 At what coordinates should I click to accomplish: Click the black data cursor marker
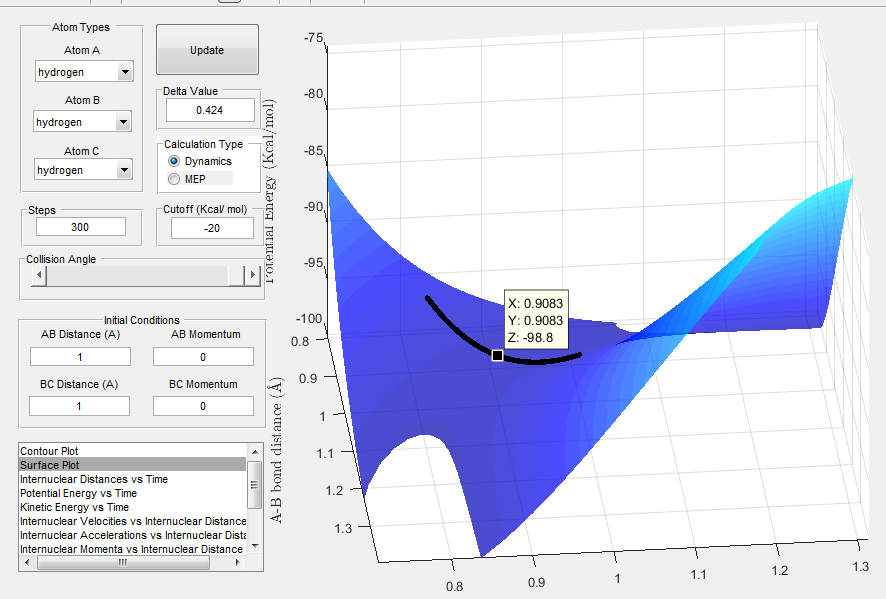tap(497, 355)
